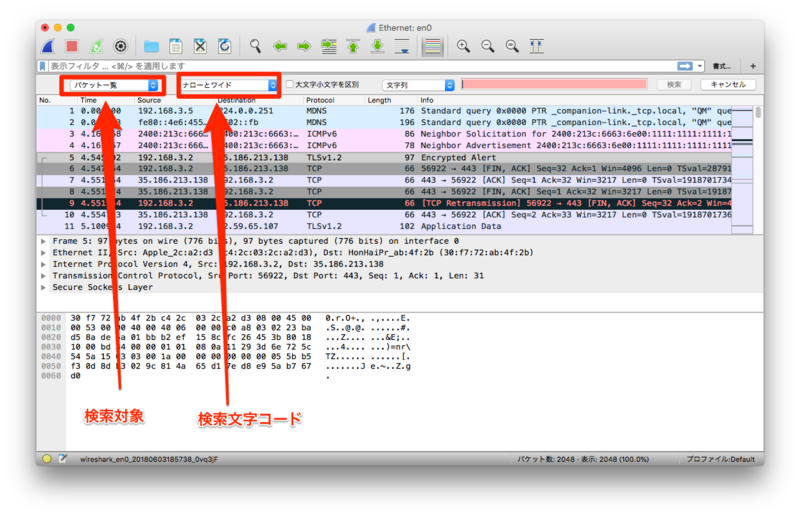The width and height of the screenshot is (800, 517).
Task: Select packet 5 Encrypted Alert row
Action: [384, 157]
